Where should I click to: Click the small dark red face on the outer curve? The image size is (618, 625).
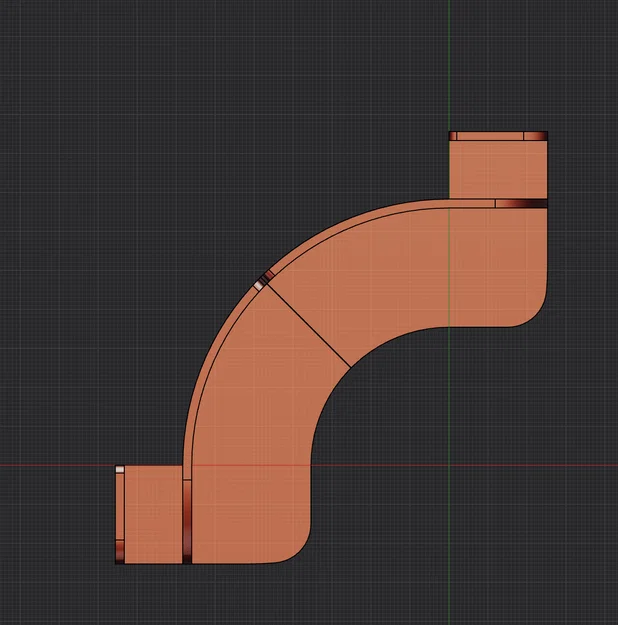click(x=270, y=275)
